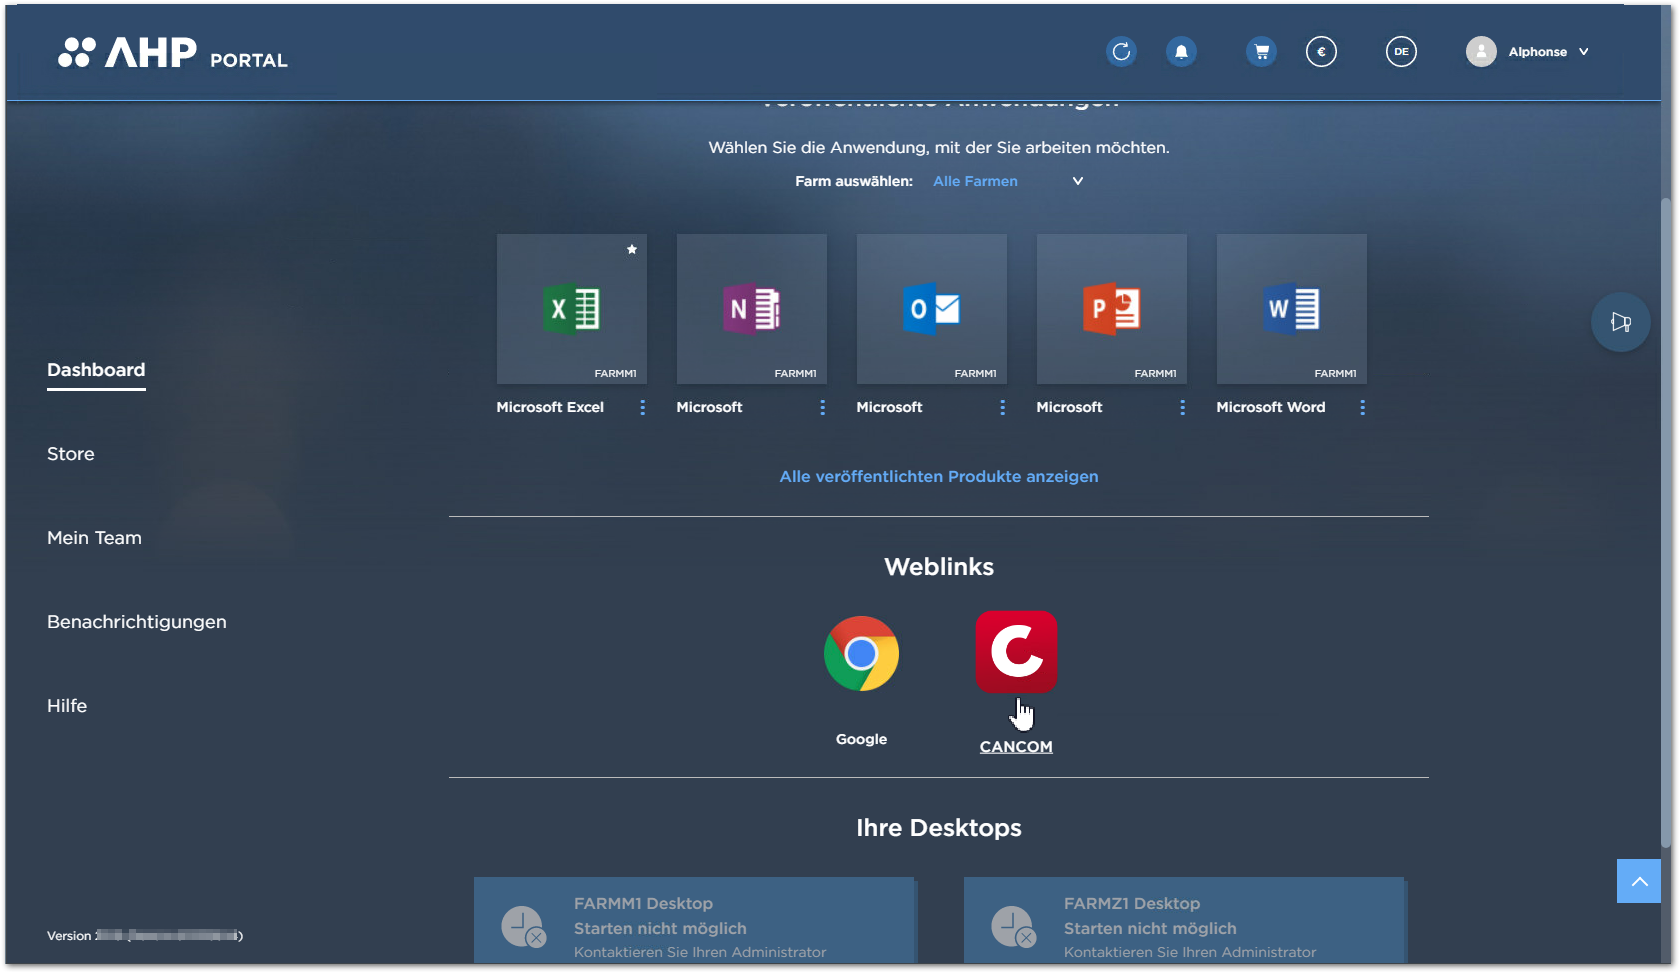The height and width of the screenshot is (973, 1680).
Task: Open Hilfe in sidebar
Action: [x=67, y=706]
